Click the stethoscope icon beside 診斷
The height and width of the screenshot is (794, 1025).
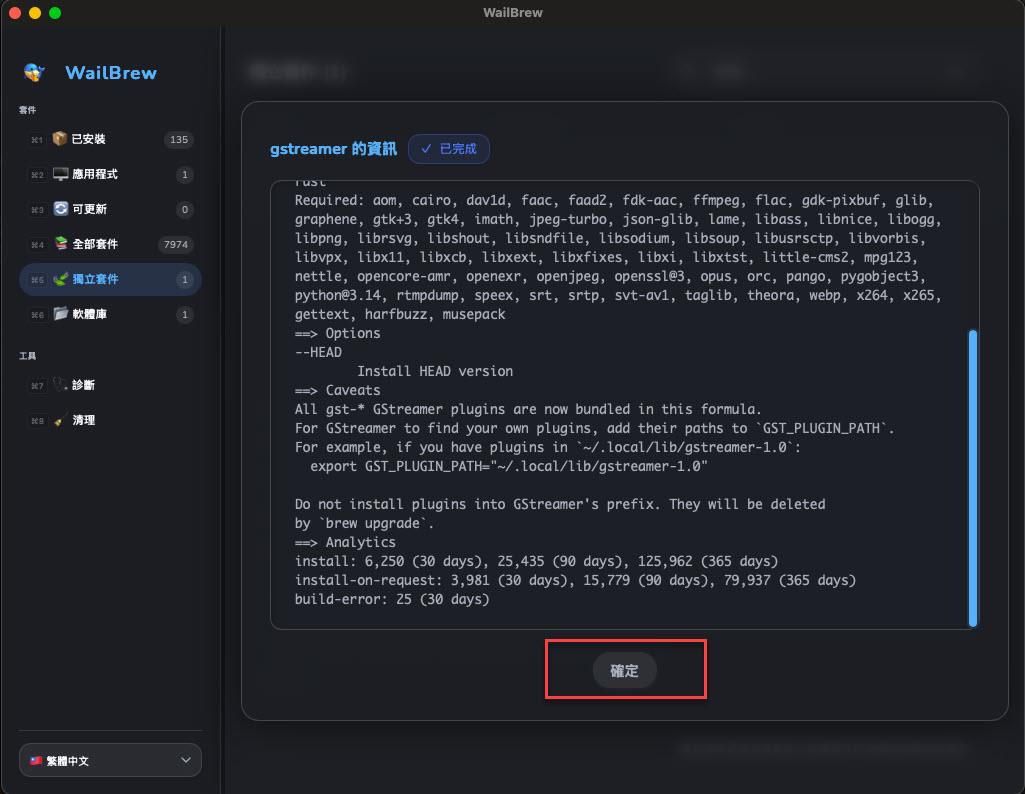click(x=60, y=385)
